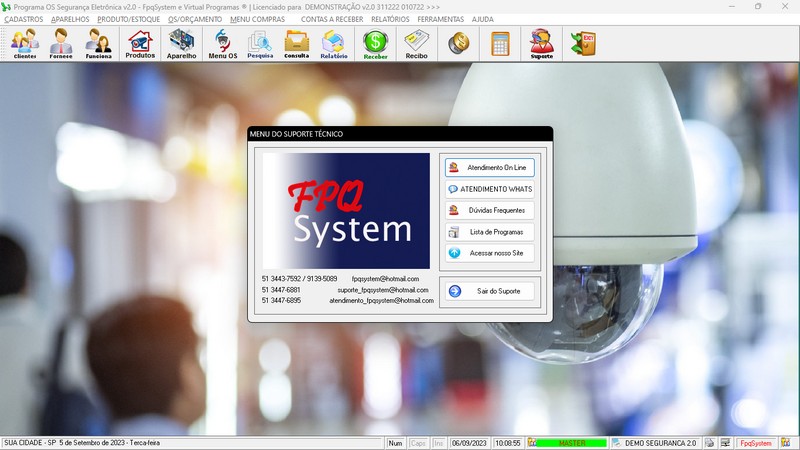Open the Menu OS toolbar icon
800x450 pixels.
click(223, 44)
